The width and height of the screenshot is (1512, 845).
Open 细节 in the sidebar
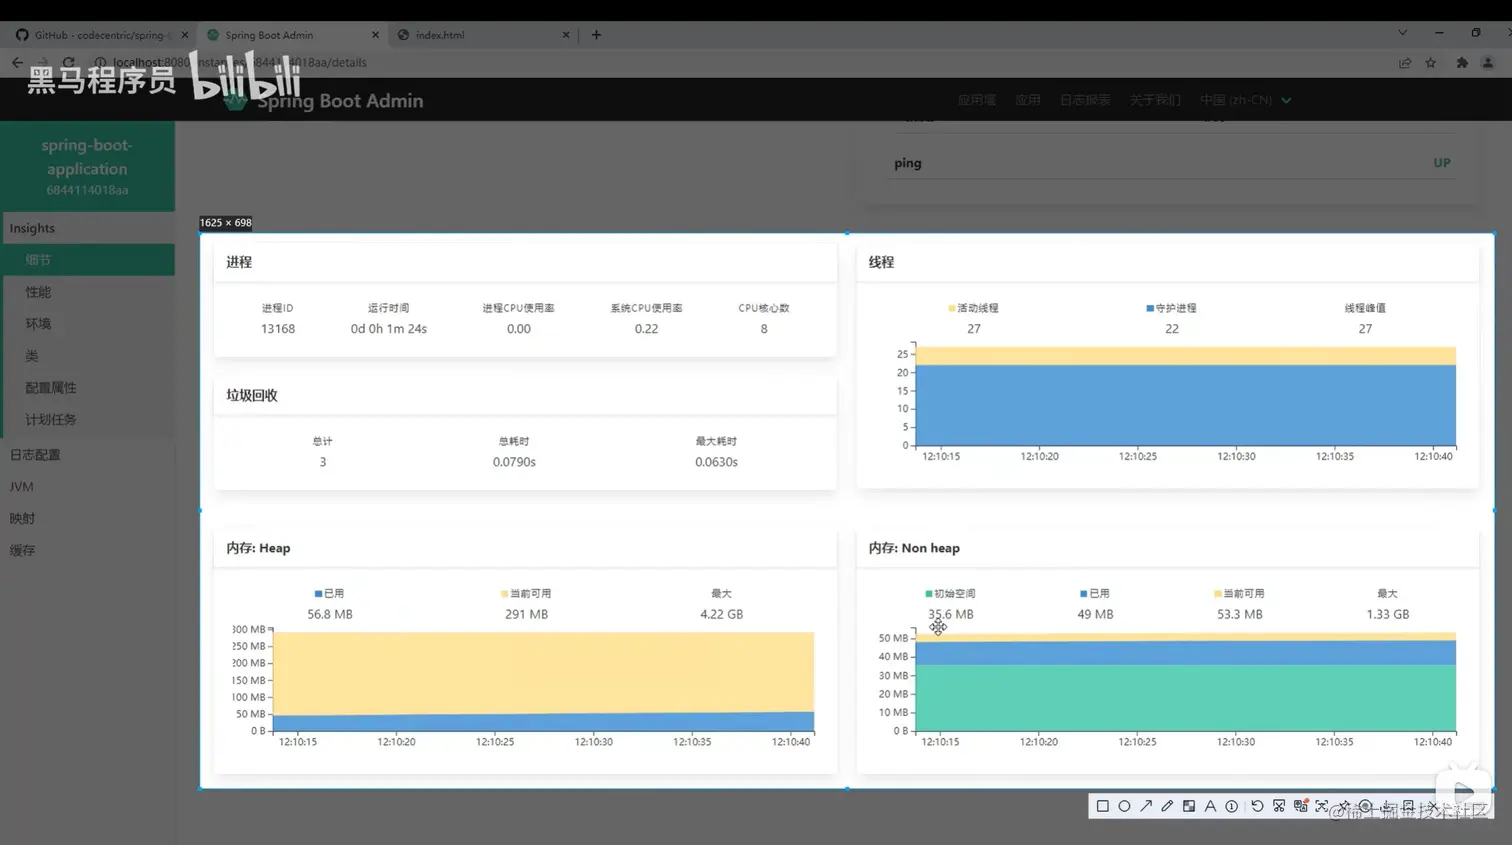pyautogui.click(x=87, y=260)
